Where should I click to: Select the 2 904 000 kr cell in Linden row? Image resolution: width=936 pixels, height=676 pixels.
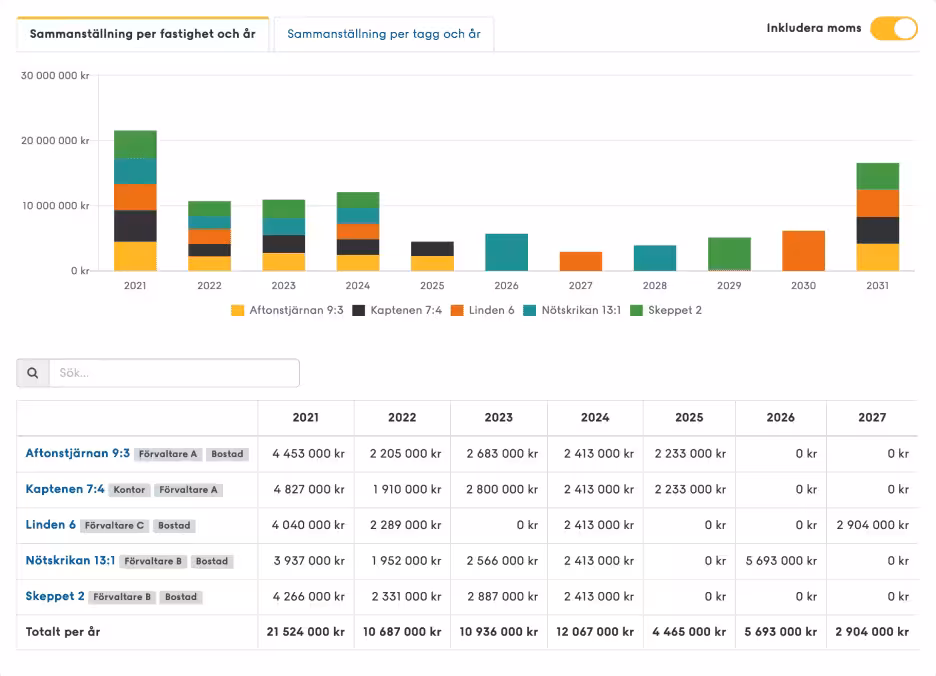[872, 525]
